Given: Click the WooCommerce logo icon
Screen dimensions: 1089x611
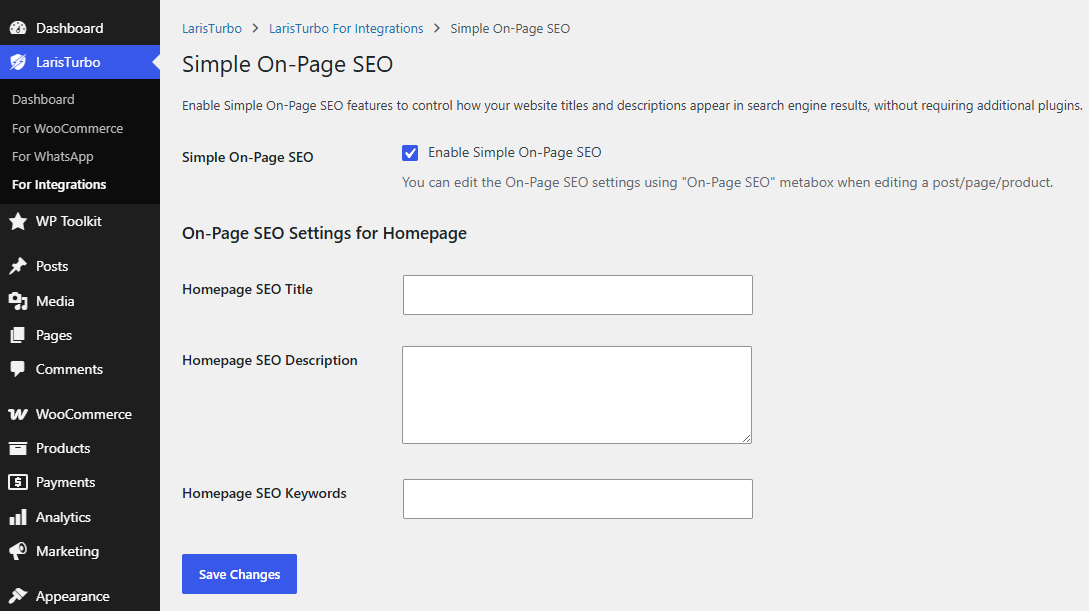Looking at the screenshot, I should click(x=18, y=414).
